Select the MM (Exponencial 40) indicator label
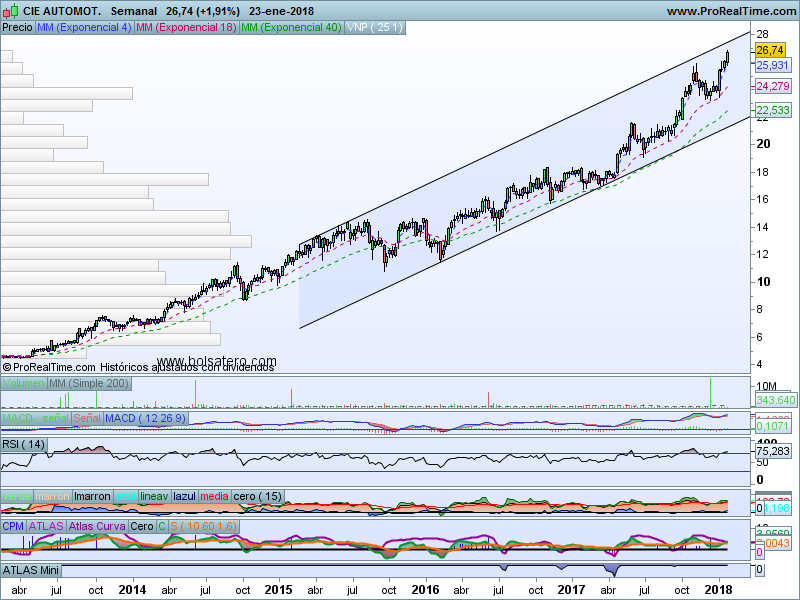The width and height of the screenshot is (800, 600). 291,28
